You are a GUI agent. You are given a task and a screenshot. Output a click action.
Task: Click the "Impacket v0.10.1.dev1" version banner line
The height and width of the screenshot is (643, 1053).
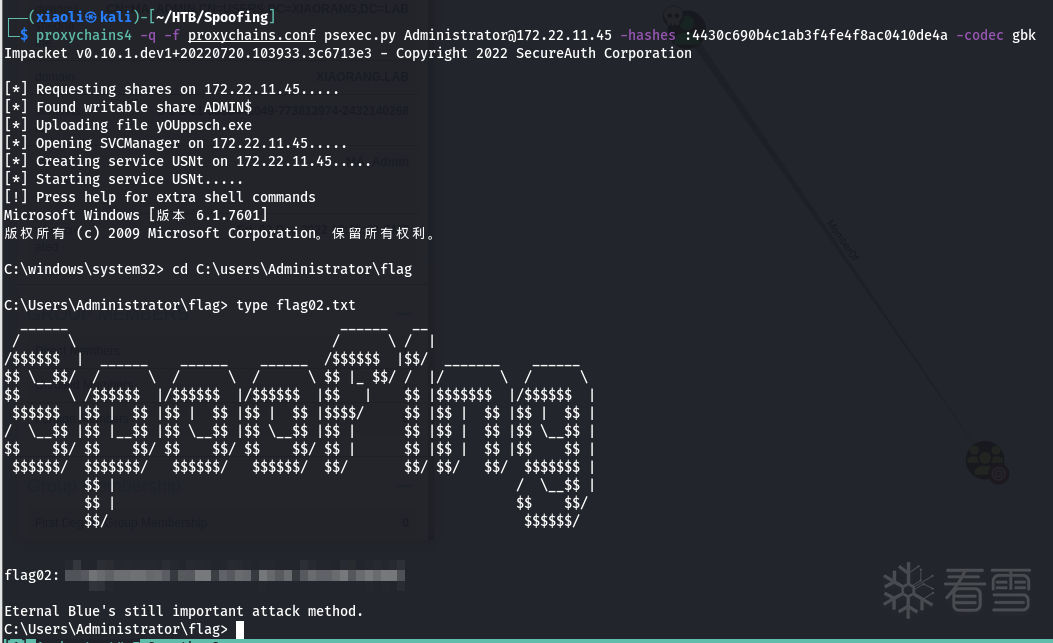coord(348,53)
